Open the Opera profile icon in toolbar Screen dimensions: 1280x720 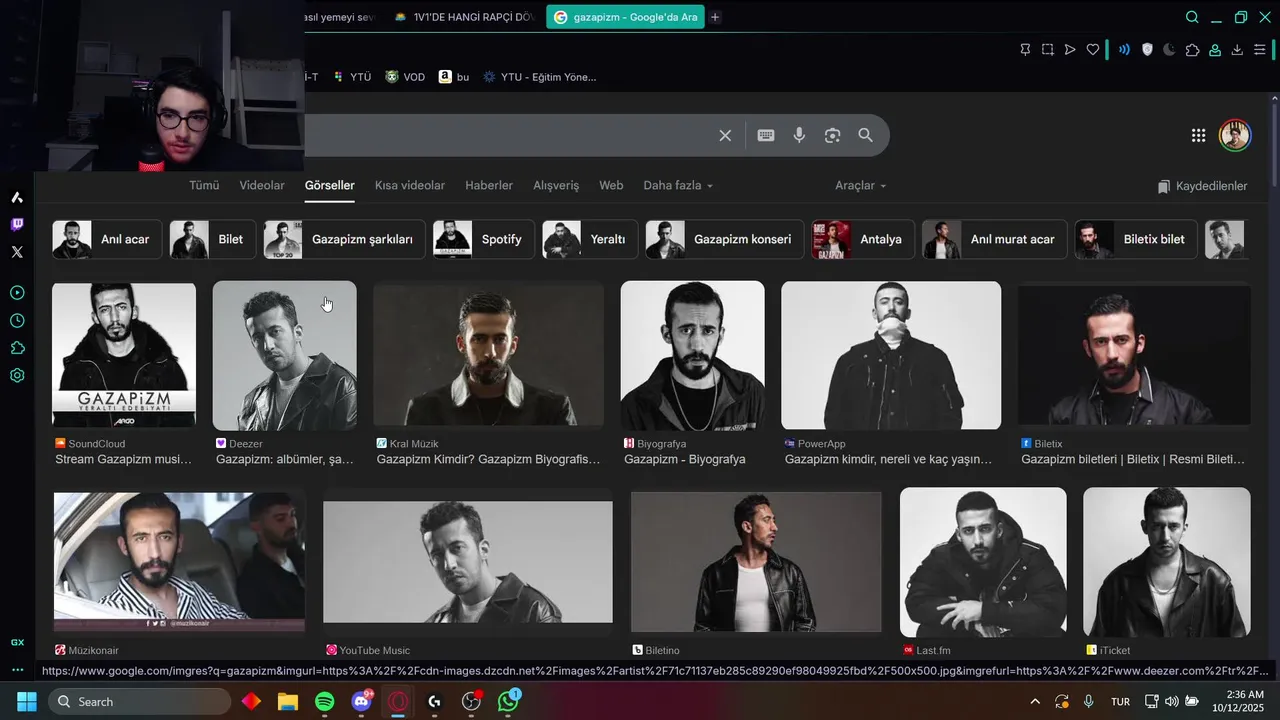click(x=1215, y=49)
